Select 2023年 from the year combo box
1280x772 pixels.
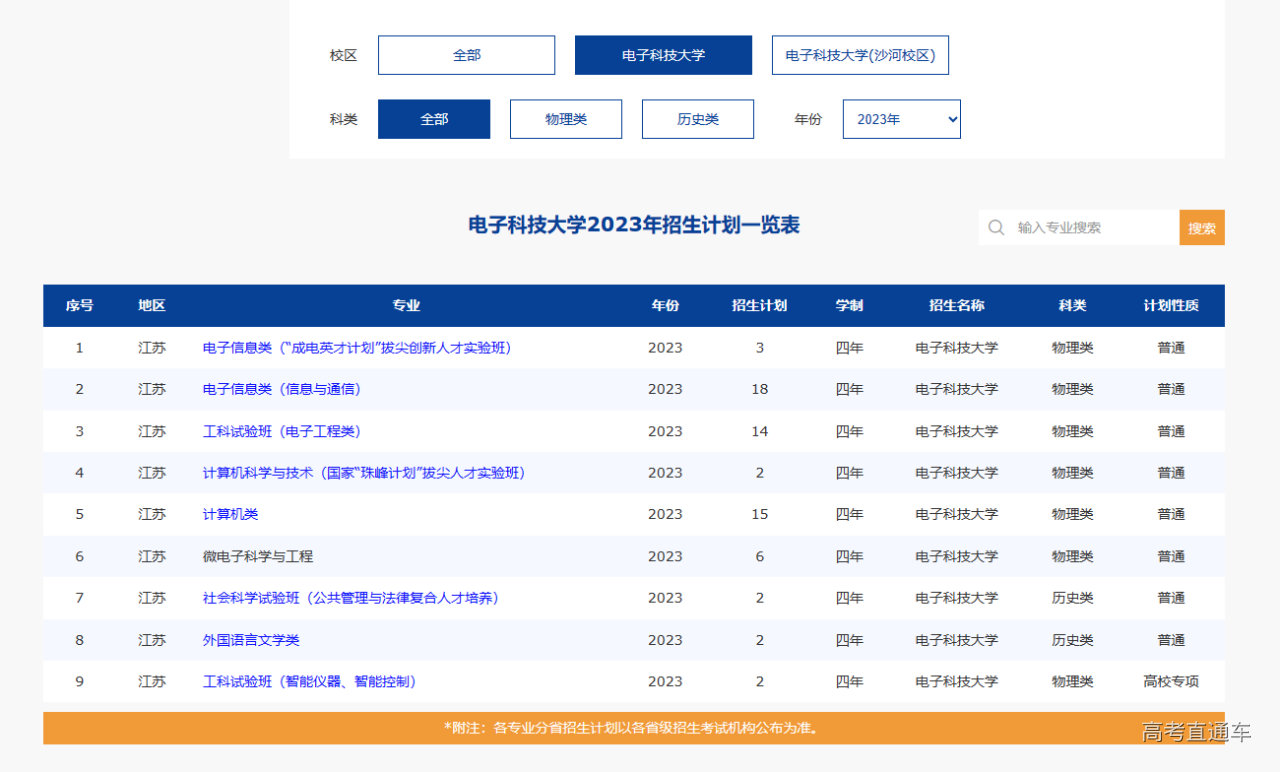click(x=901, y=118)
